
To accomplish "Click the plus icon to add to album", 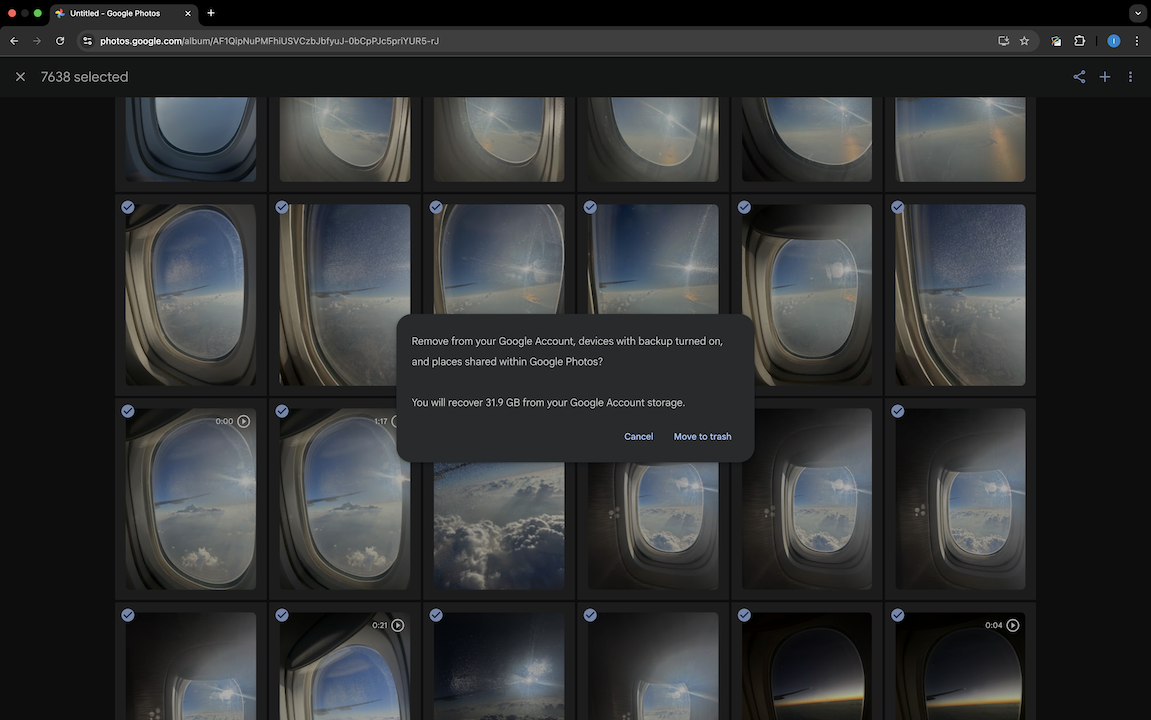I will (x=1105, y=77).
